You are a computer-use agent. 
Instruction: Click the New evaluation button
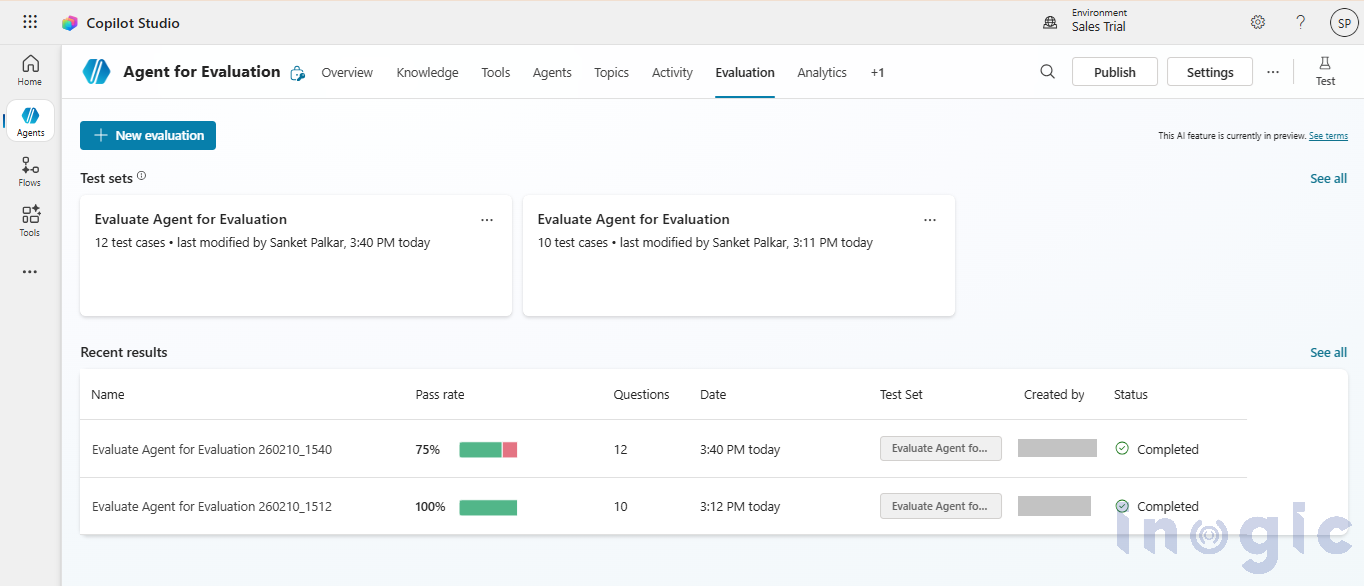pyautogui.click(x=147, y=134)
